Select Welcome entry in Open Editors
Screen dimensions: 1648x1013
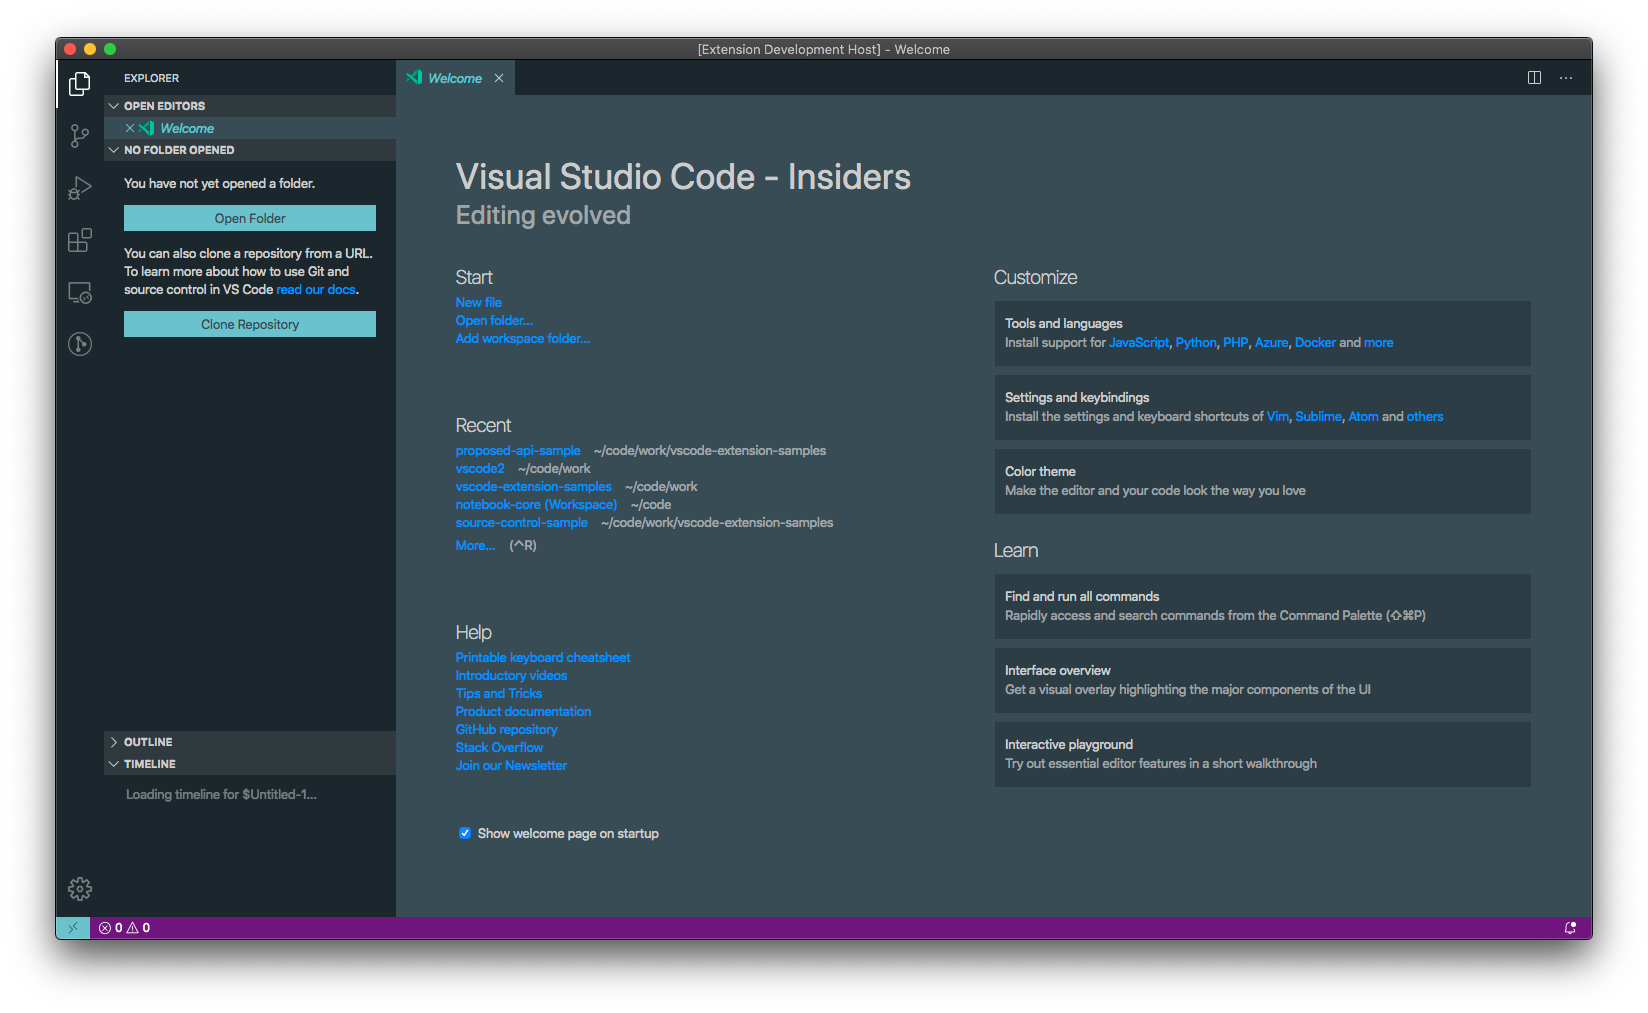tap(250, 128)
